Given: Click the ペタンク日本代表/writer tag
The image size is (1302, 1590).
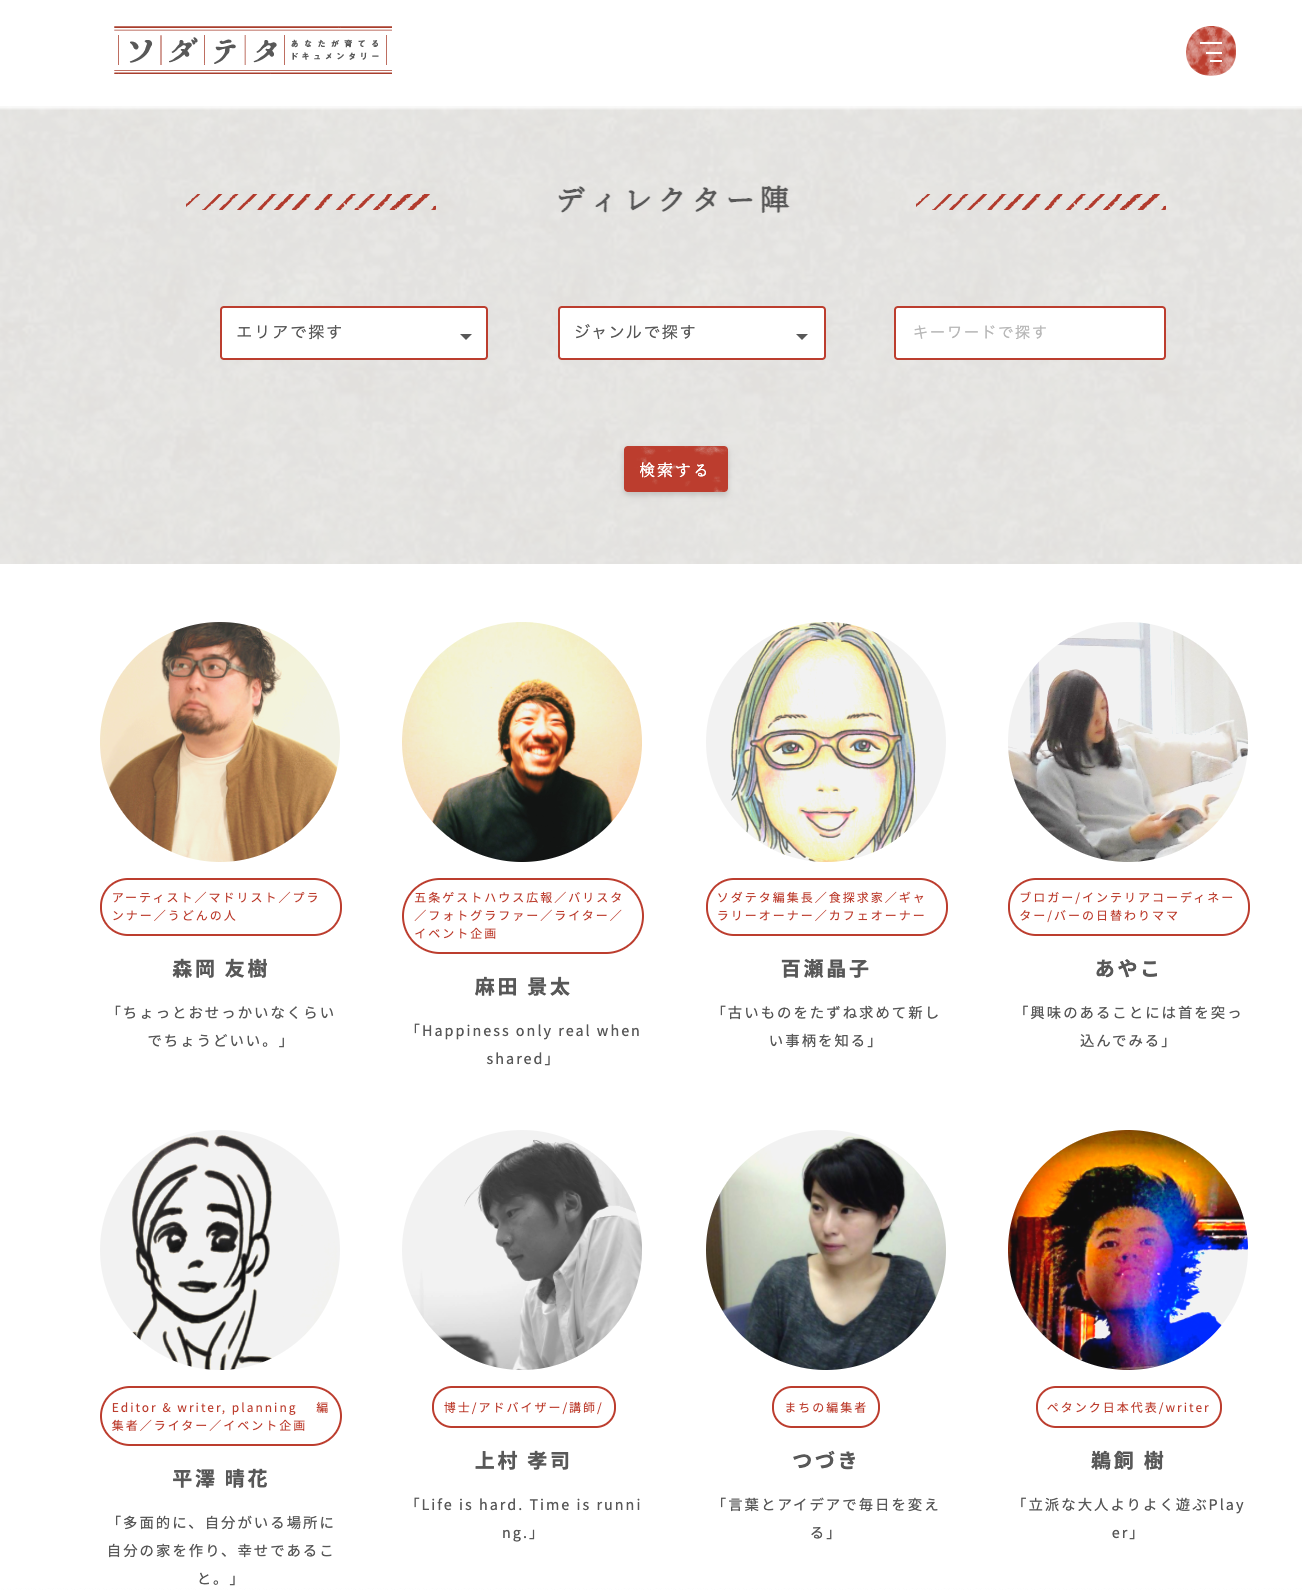Looking at the screenshot, I should click(1128, 1407).
